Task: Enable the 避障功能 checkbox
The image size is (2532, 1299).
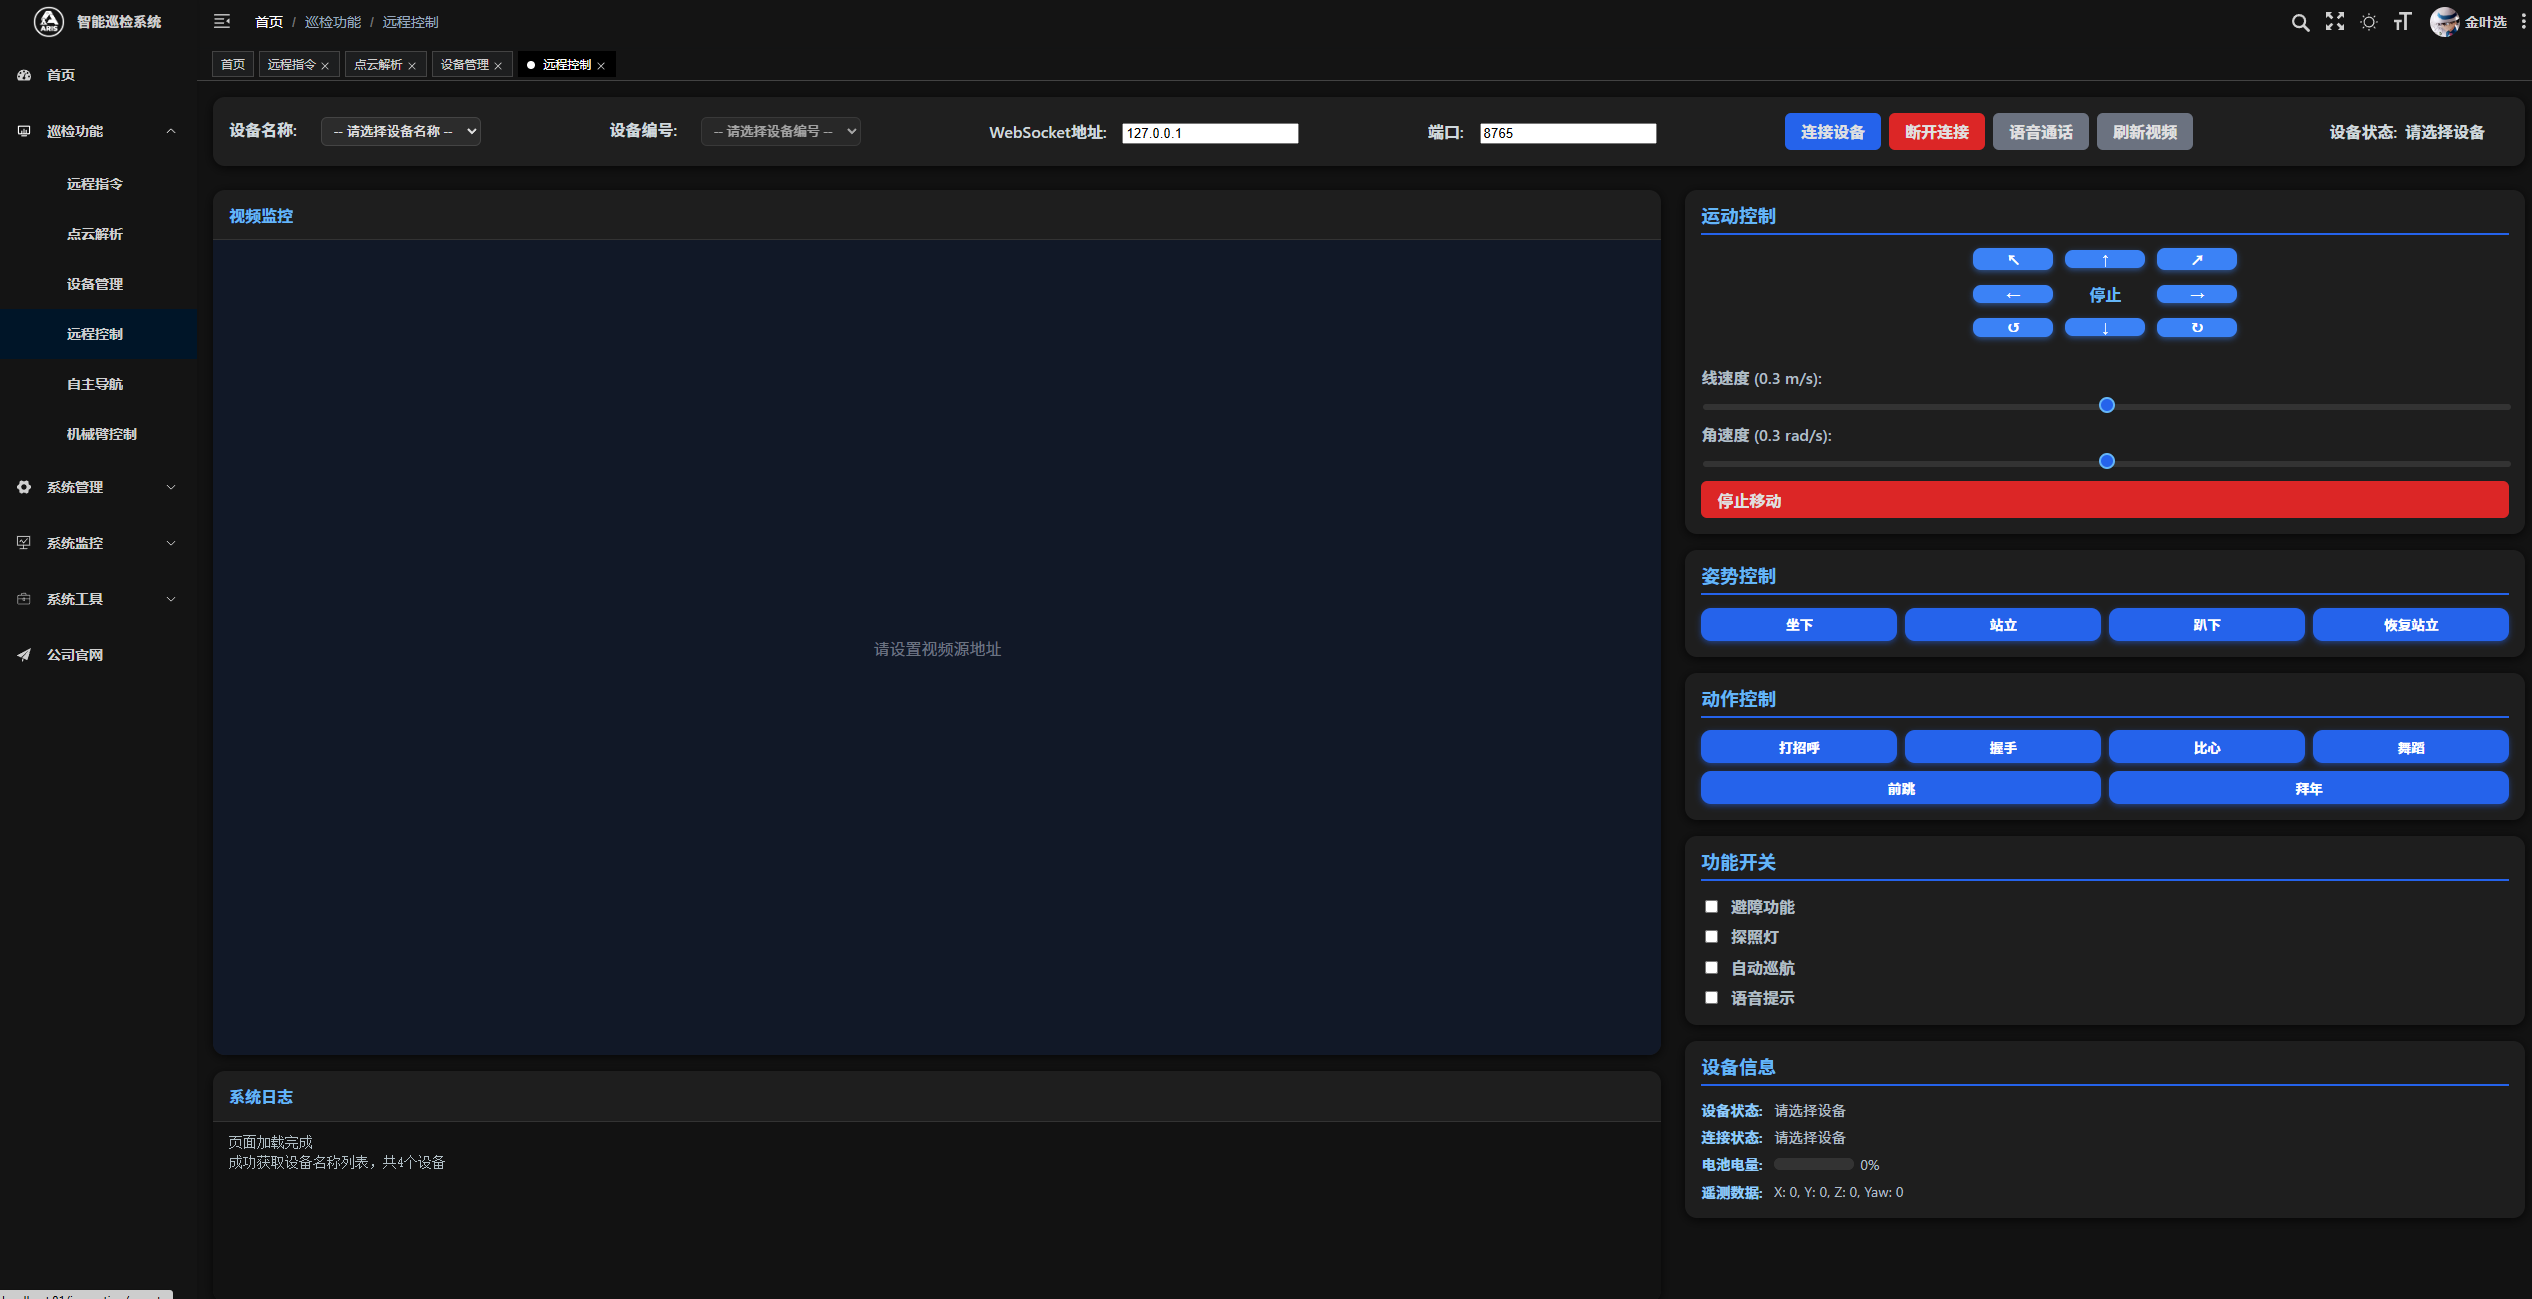Action: coord(1711,907)
